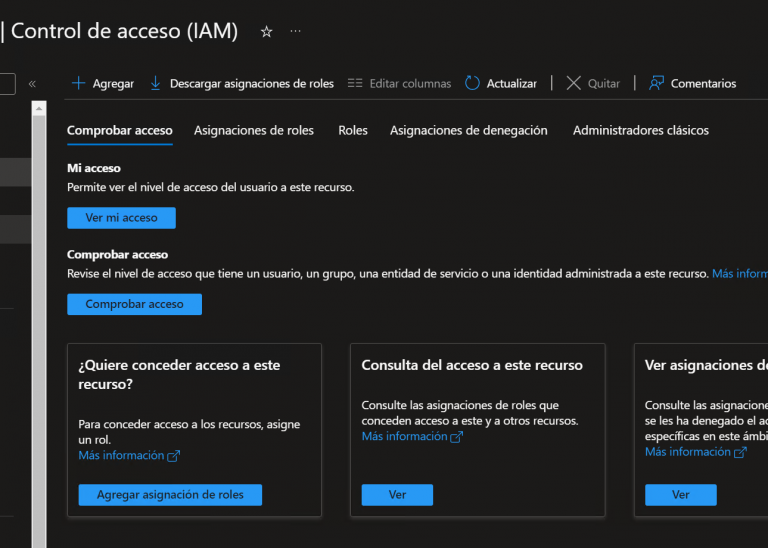Click the Quitar X icon
This screenshot has width=768, height=548.
(x=573, y=84)
